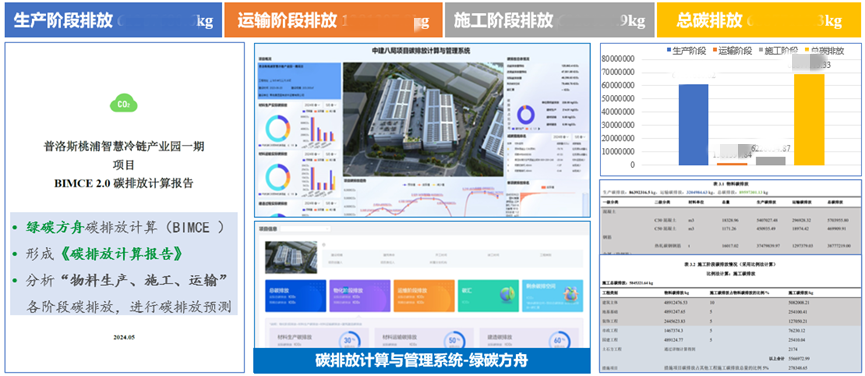This screenshot has height=376, width=865.
Task: Select the 总碳排放 yellow header tab
Action: pos(759,21)
